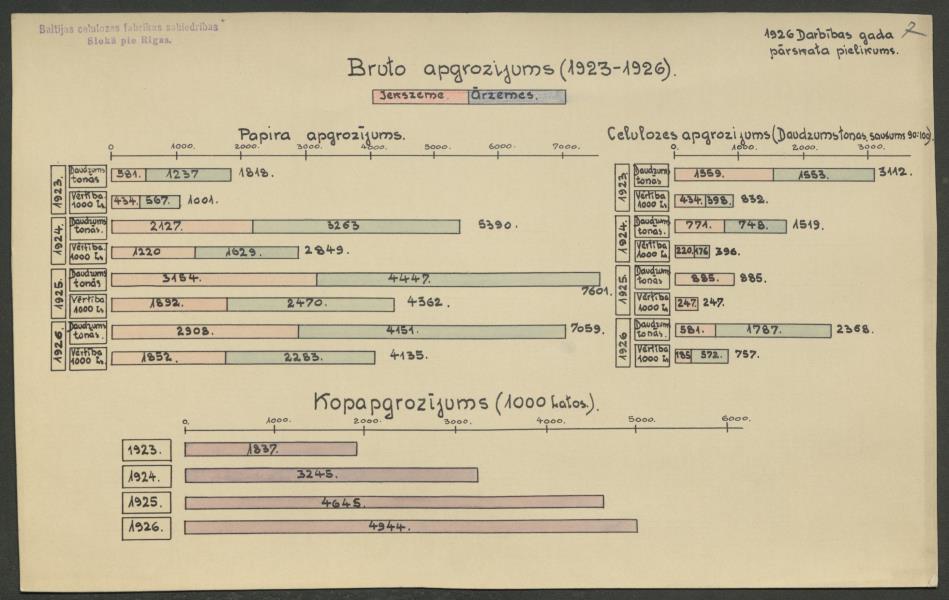949x600 pixels.
Task: Click the blue Ārzemes legend swatch
Action: click(x=516, y=97)
